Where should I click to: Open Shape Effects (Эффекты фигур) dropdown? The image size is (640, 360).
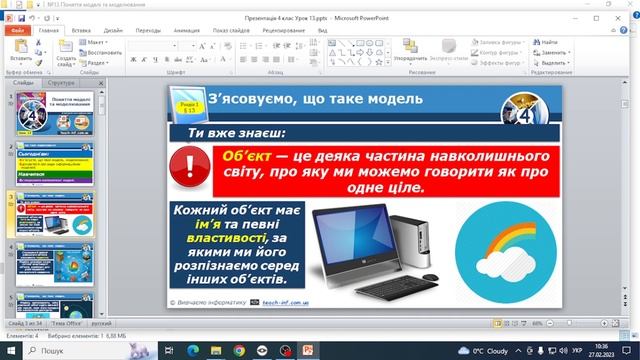(498, 63)
